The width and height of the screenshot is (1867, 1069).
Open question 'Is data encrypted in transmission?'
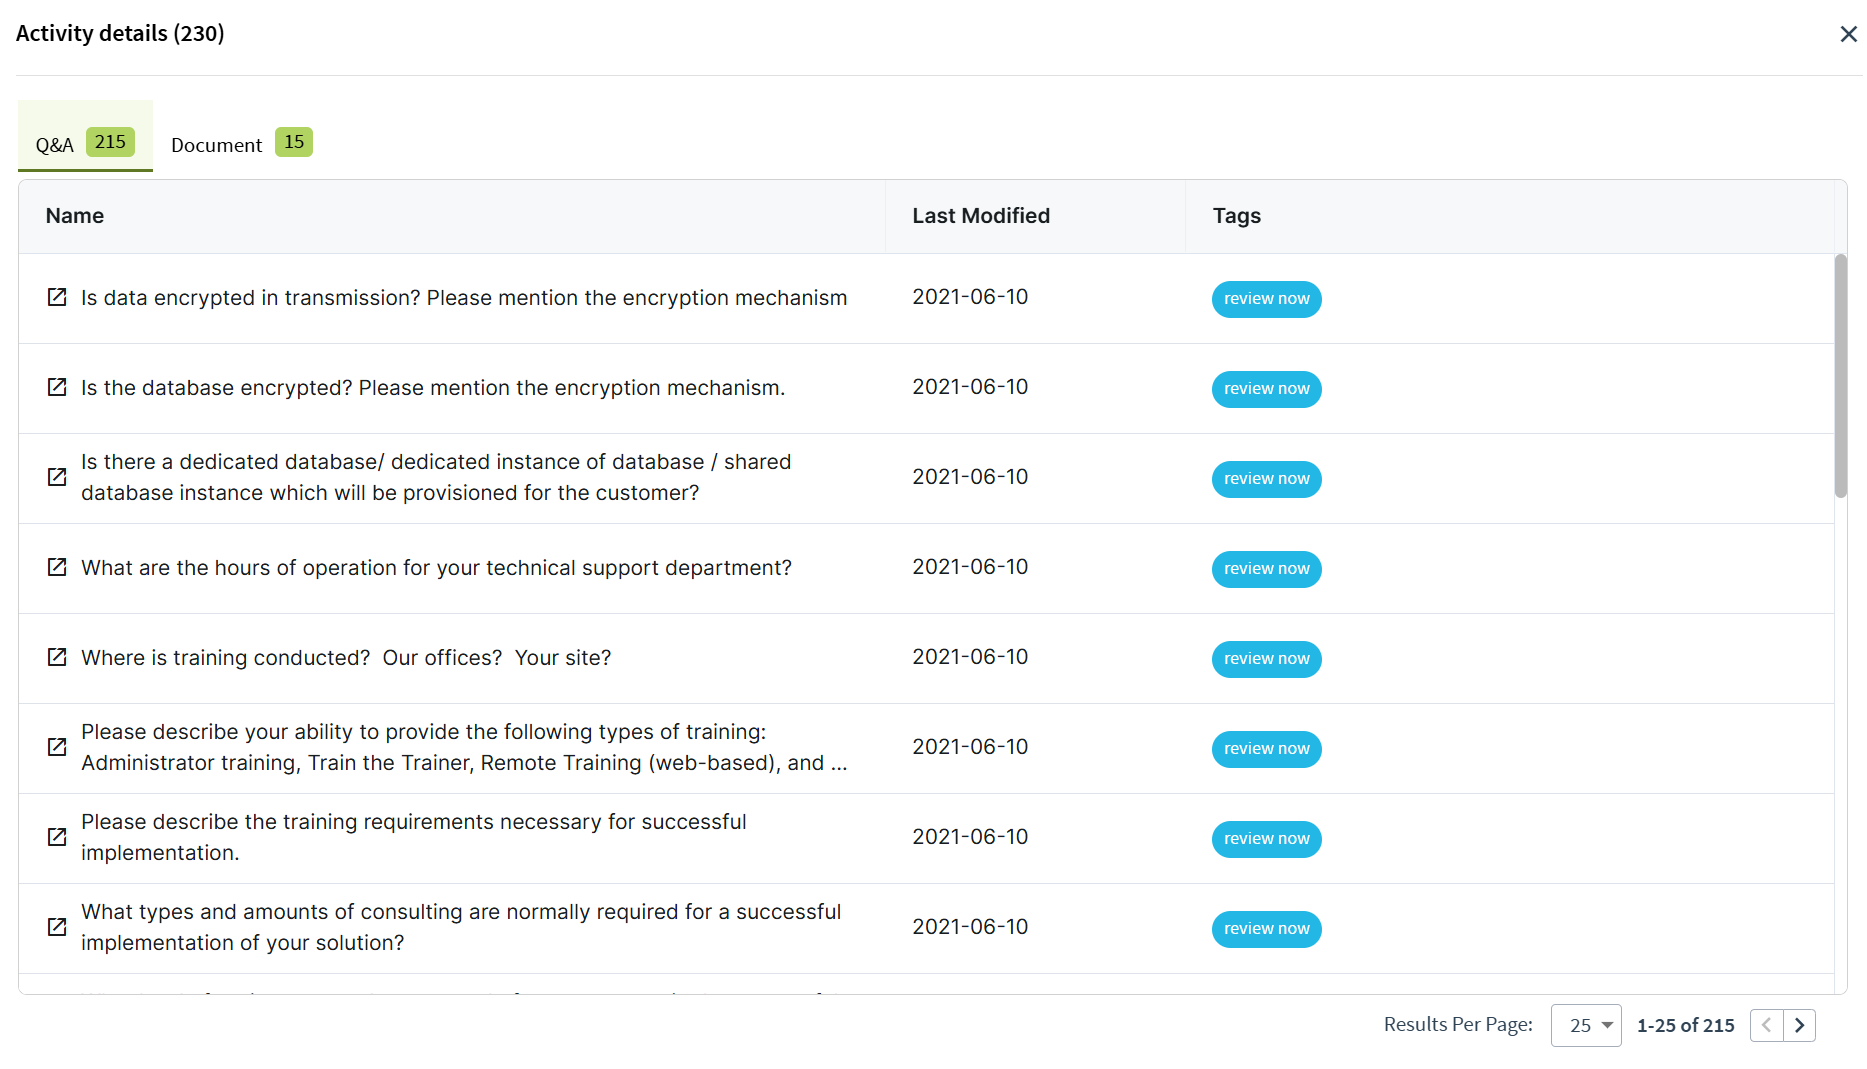(x=464, y=298)
